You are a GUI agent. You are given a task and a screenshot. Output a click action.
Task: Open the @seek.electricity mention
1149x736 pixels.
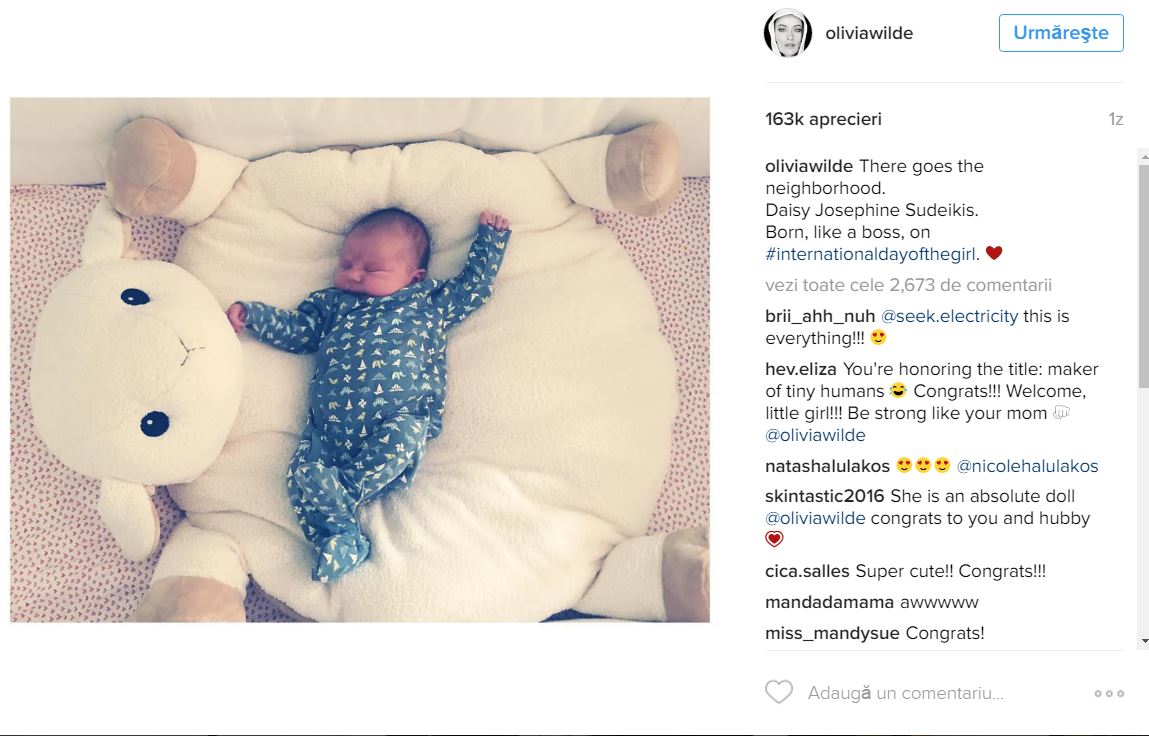pos(949,316)
